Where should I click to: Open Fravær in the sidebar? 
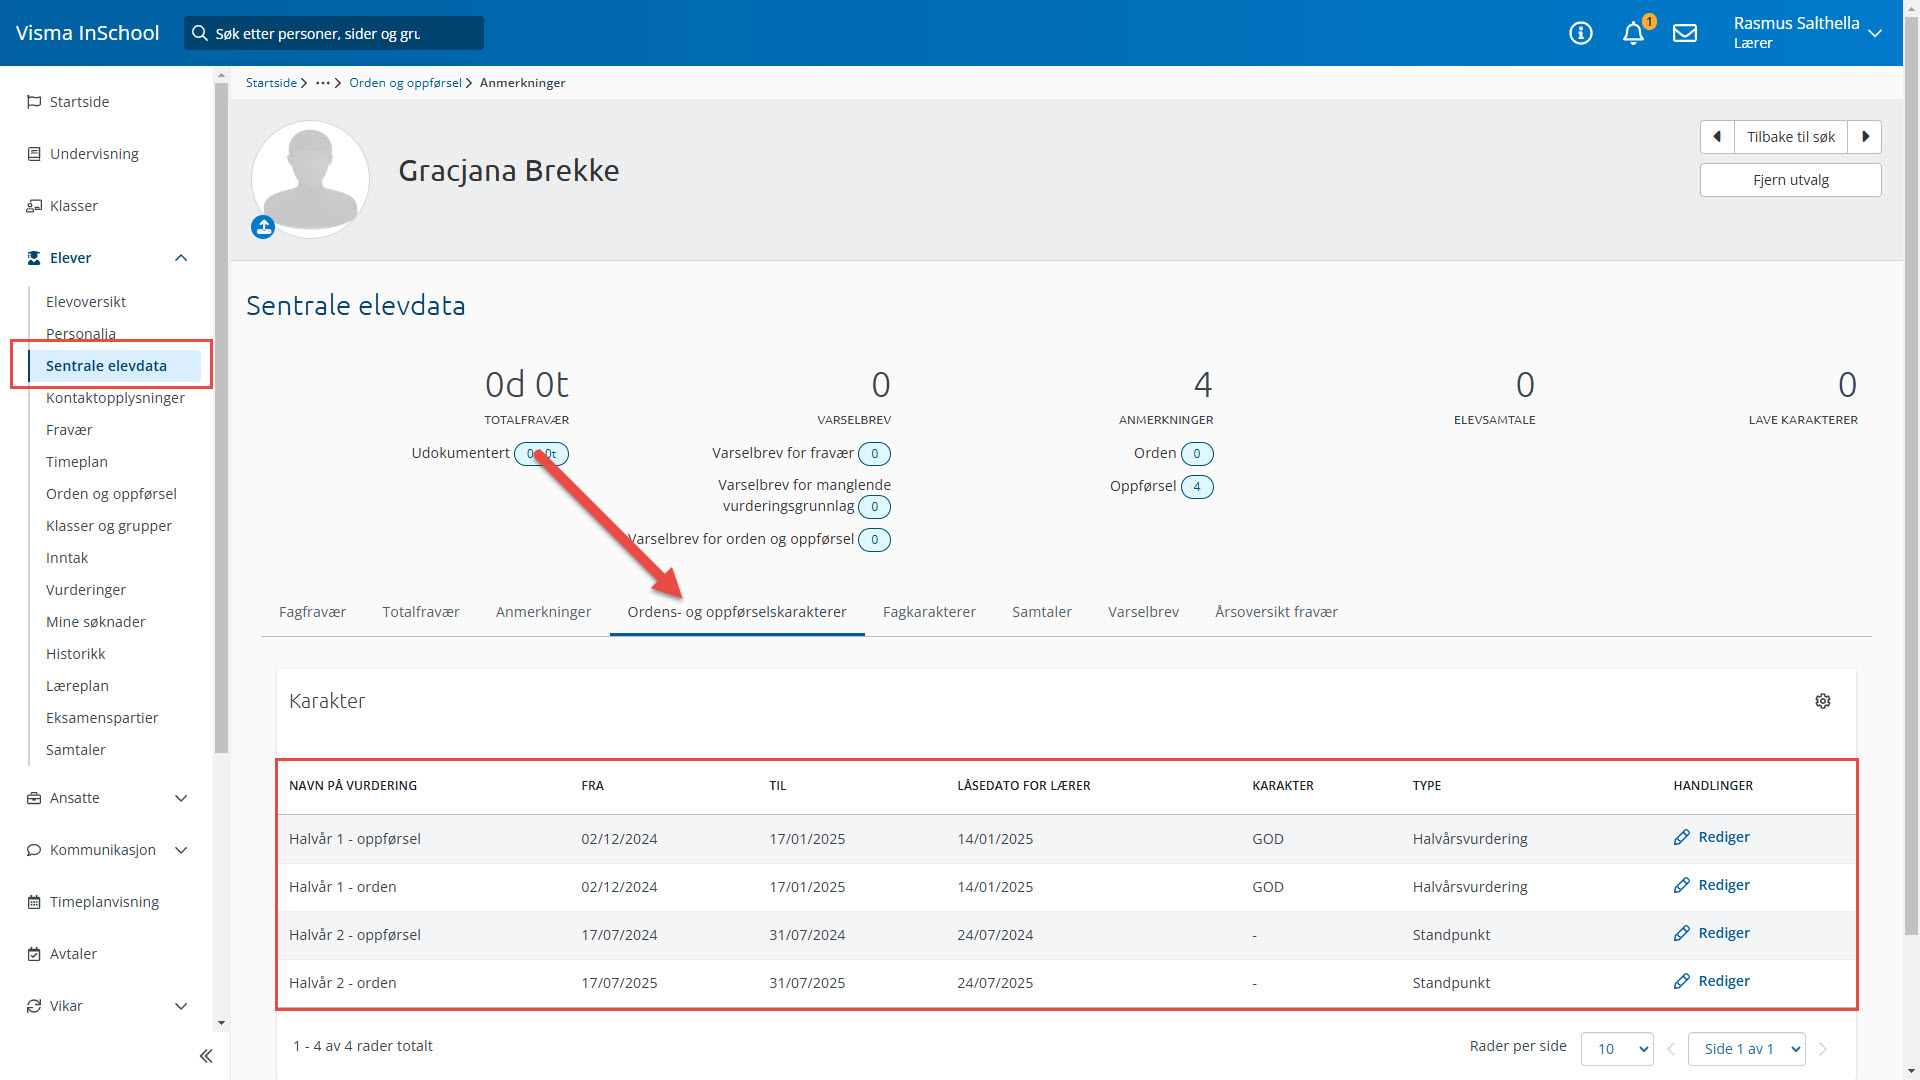point(69,430)
